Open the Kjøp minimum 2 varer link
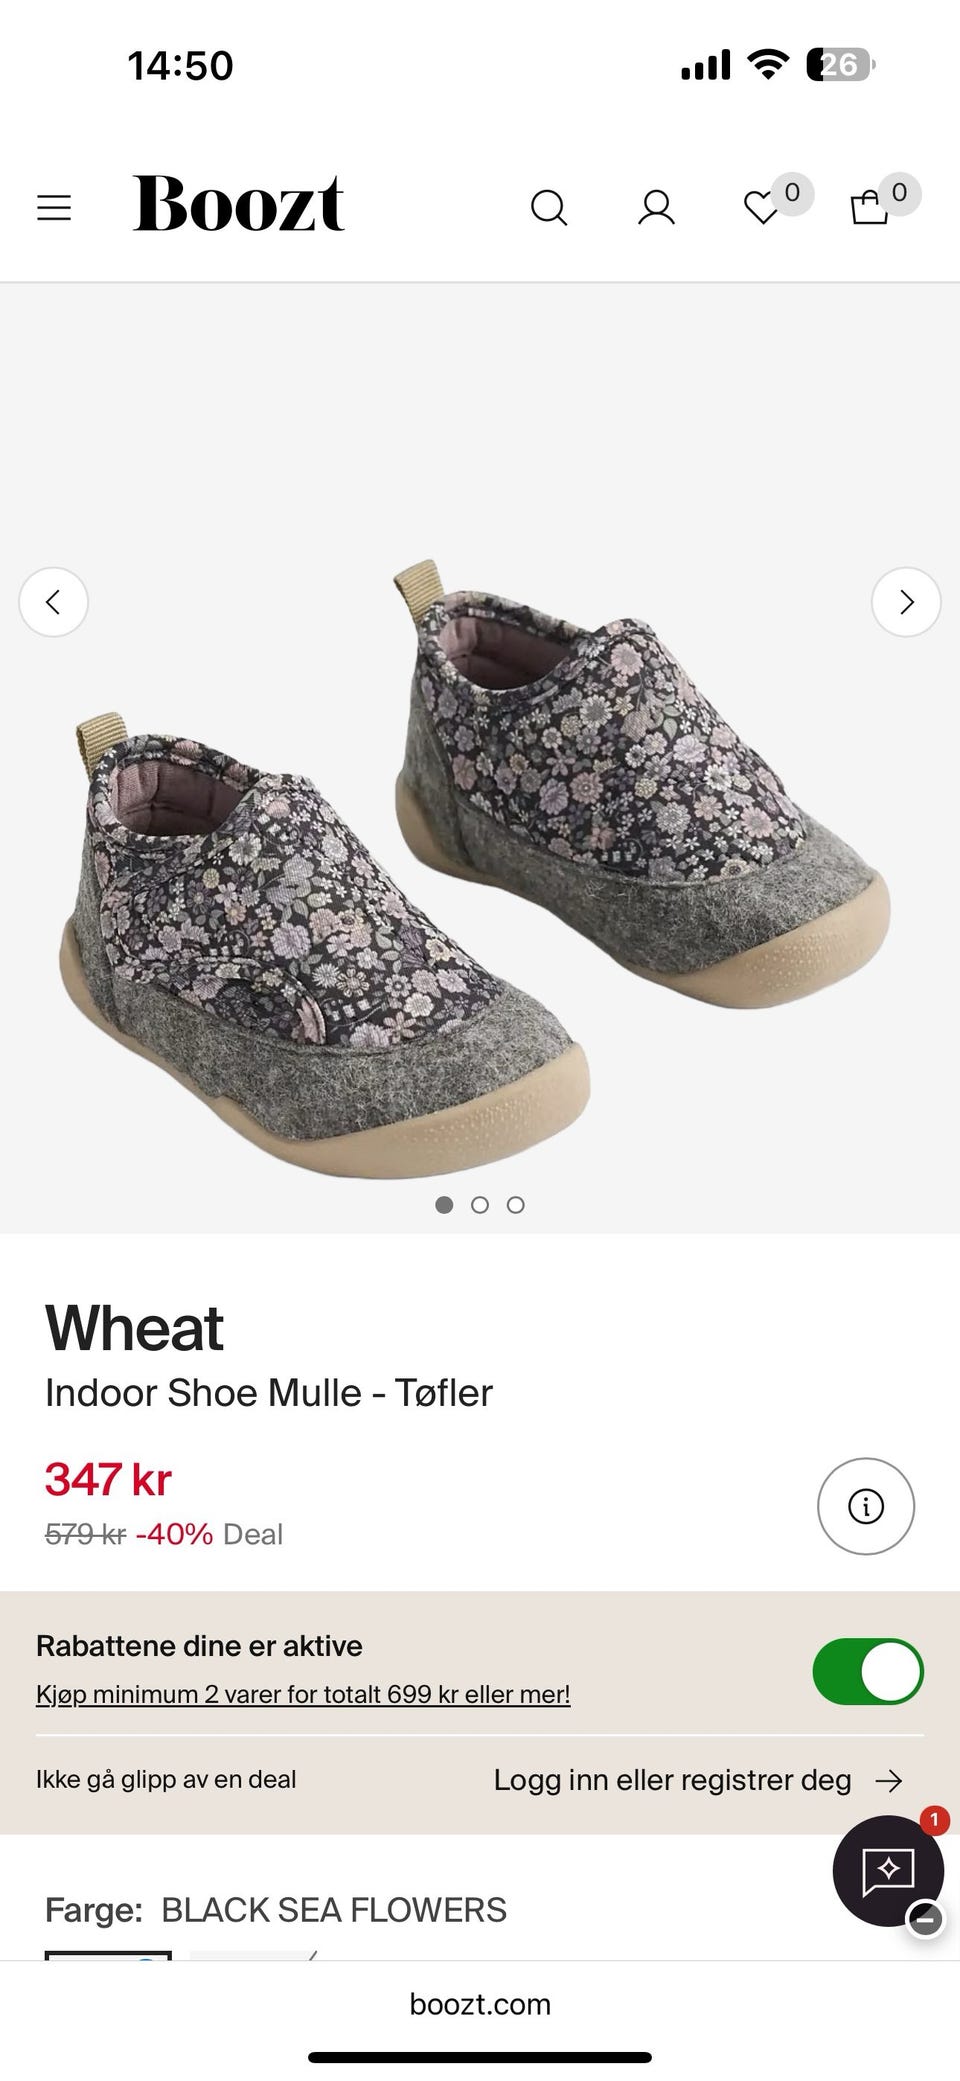The height and width of the screenshot is (2081, 960). click(303, 1694)
